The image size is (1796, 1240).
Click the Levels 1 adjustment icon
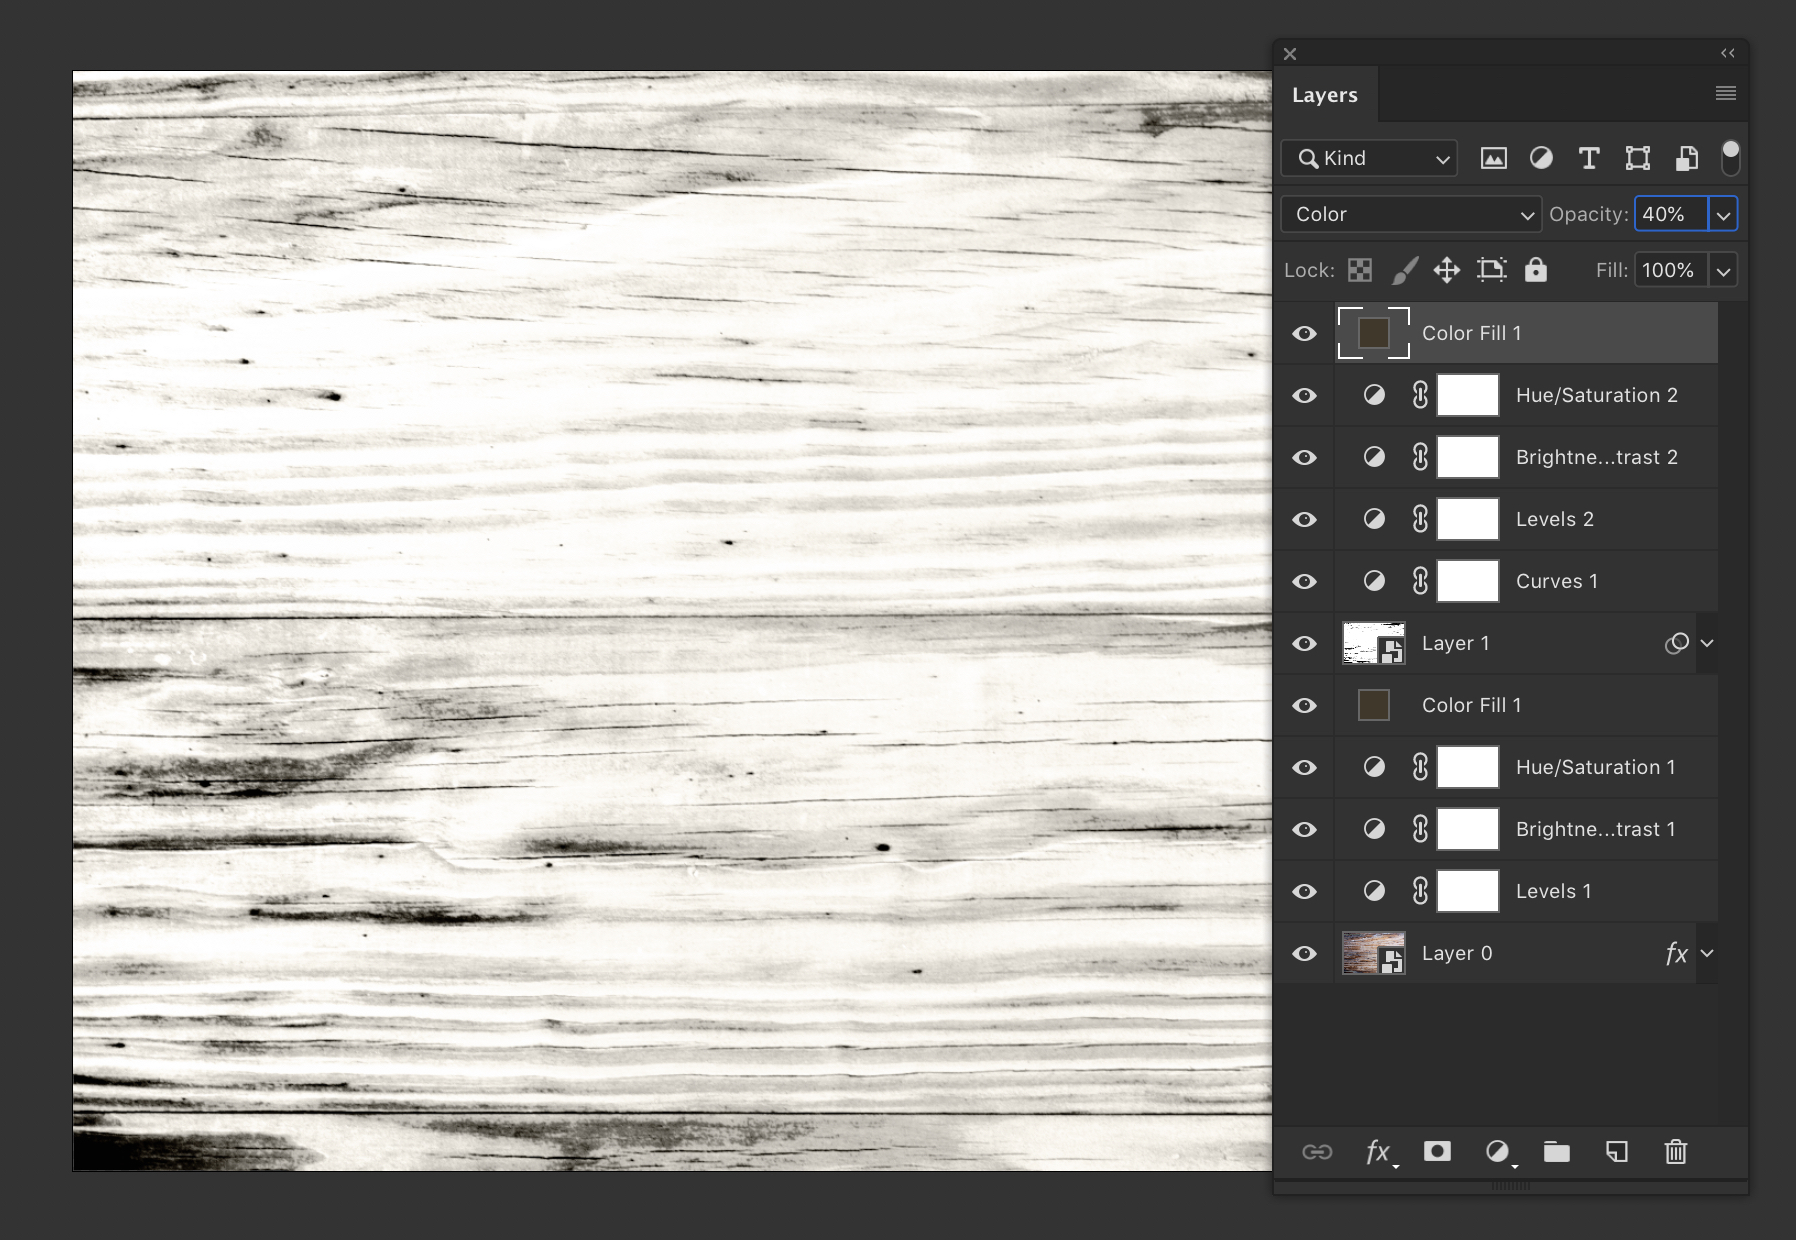[1374, 891]
